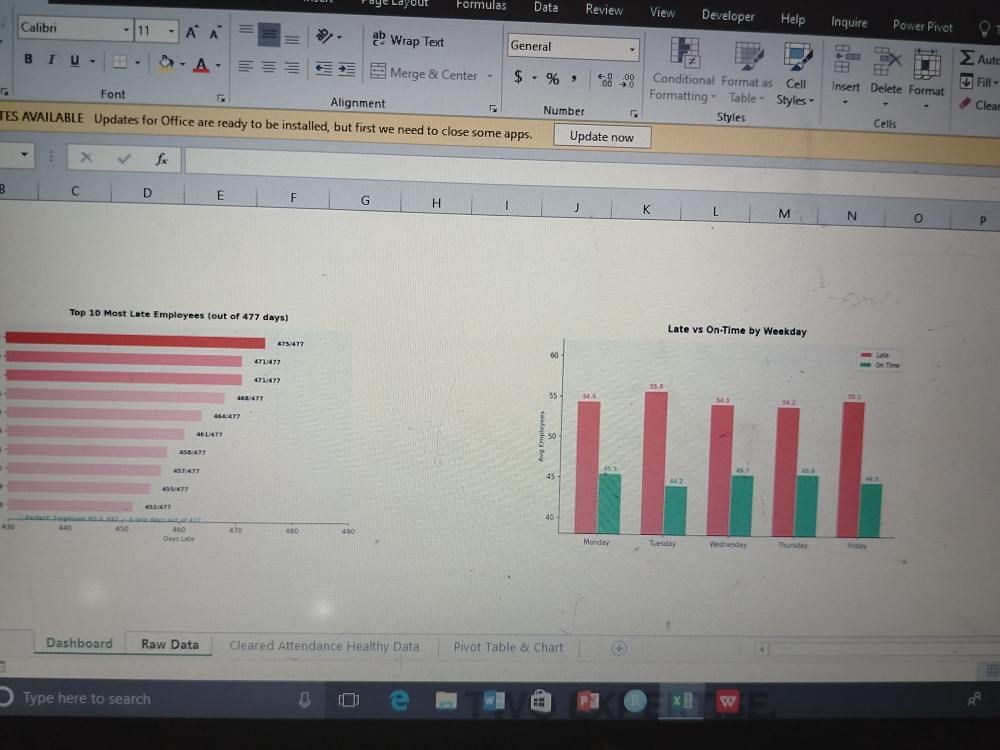This screenshot has height=750, width=1000.
Task: Open Format cells menu
Action: 927,80
